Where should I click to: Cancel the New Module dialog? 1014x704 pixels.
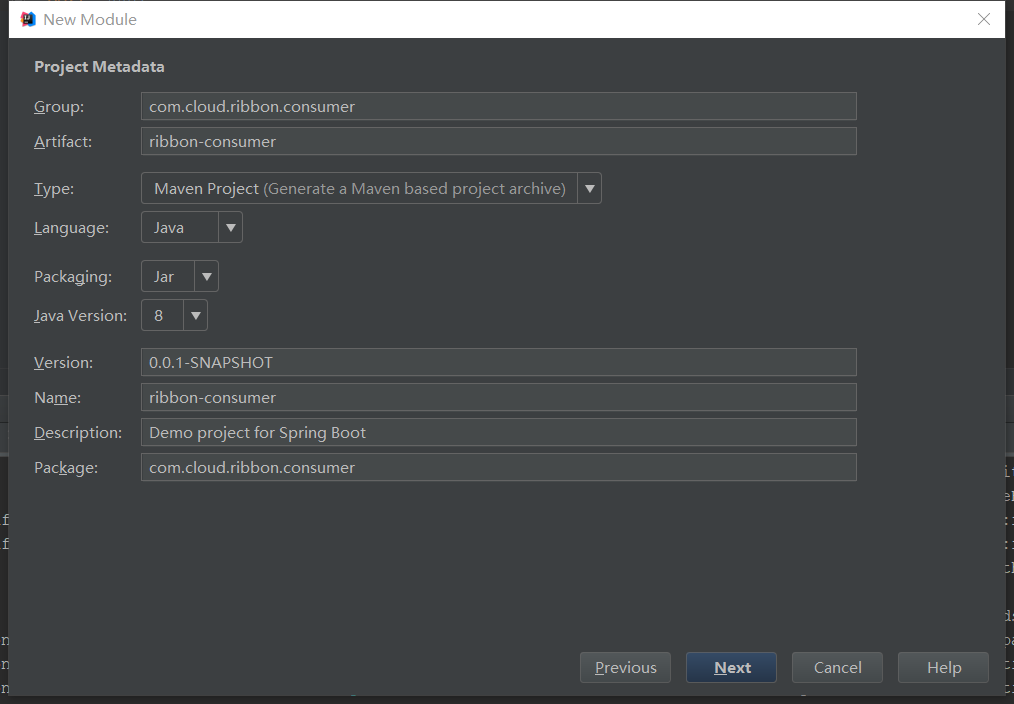point(837,667)
